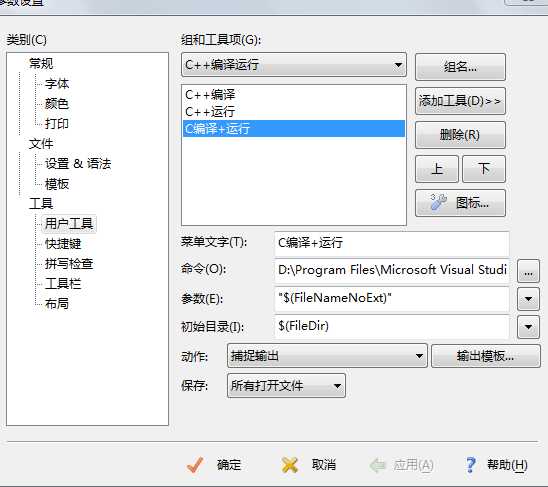Select 字体 in the category tree
The image size is (548, 487).
point(57,84)
